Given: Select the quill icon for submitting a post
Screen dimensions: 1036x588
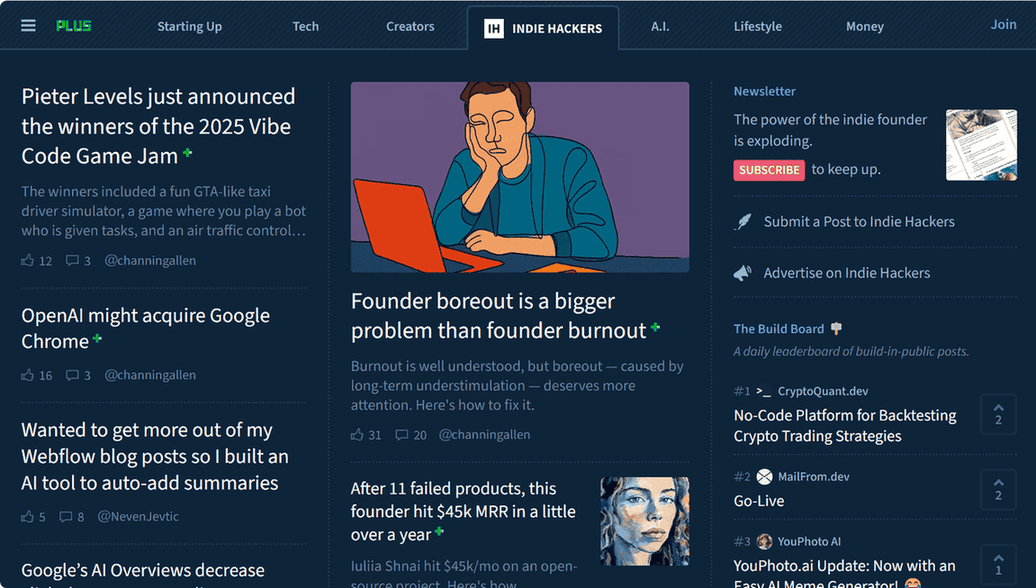Looking at the screenshot, I should point(743,221).
